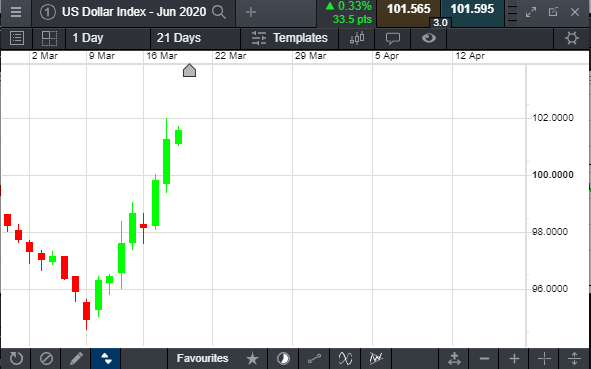Select the trend line drawing tool
591x369 pixels.
pos(314,358)
